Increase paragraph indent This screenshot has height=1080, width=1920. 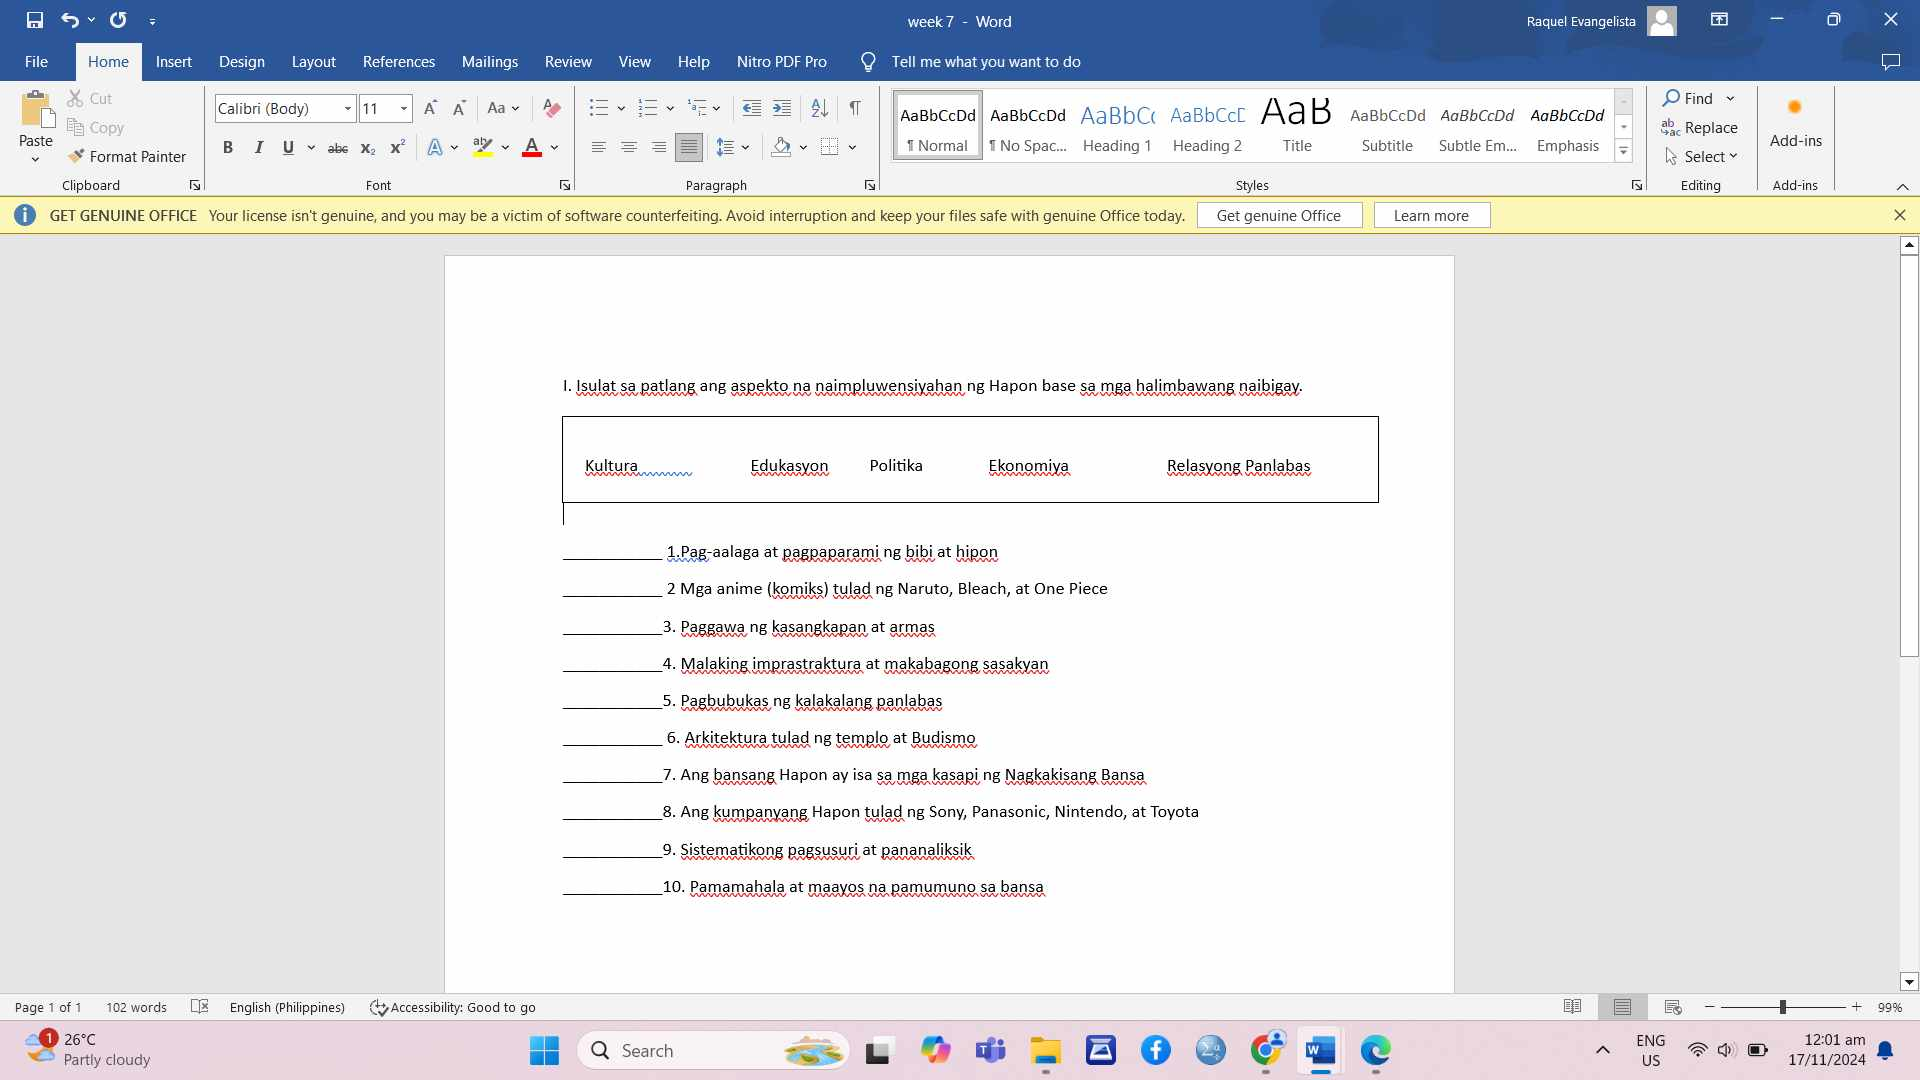coord(782,108)
